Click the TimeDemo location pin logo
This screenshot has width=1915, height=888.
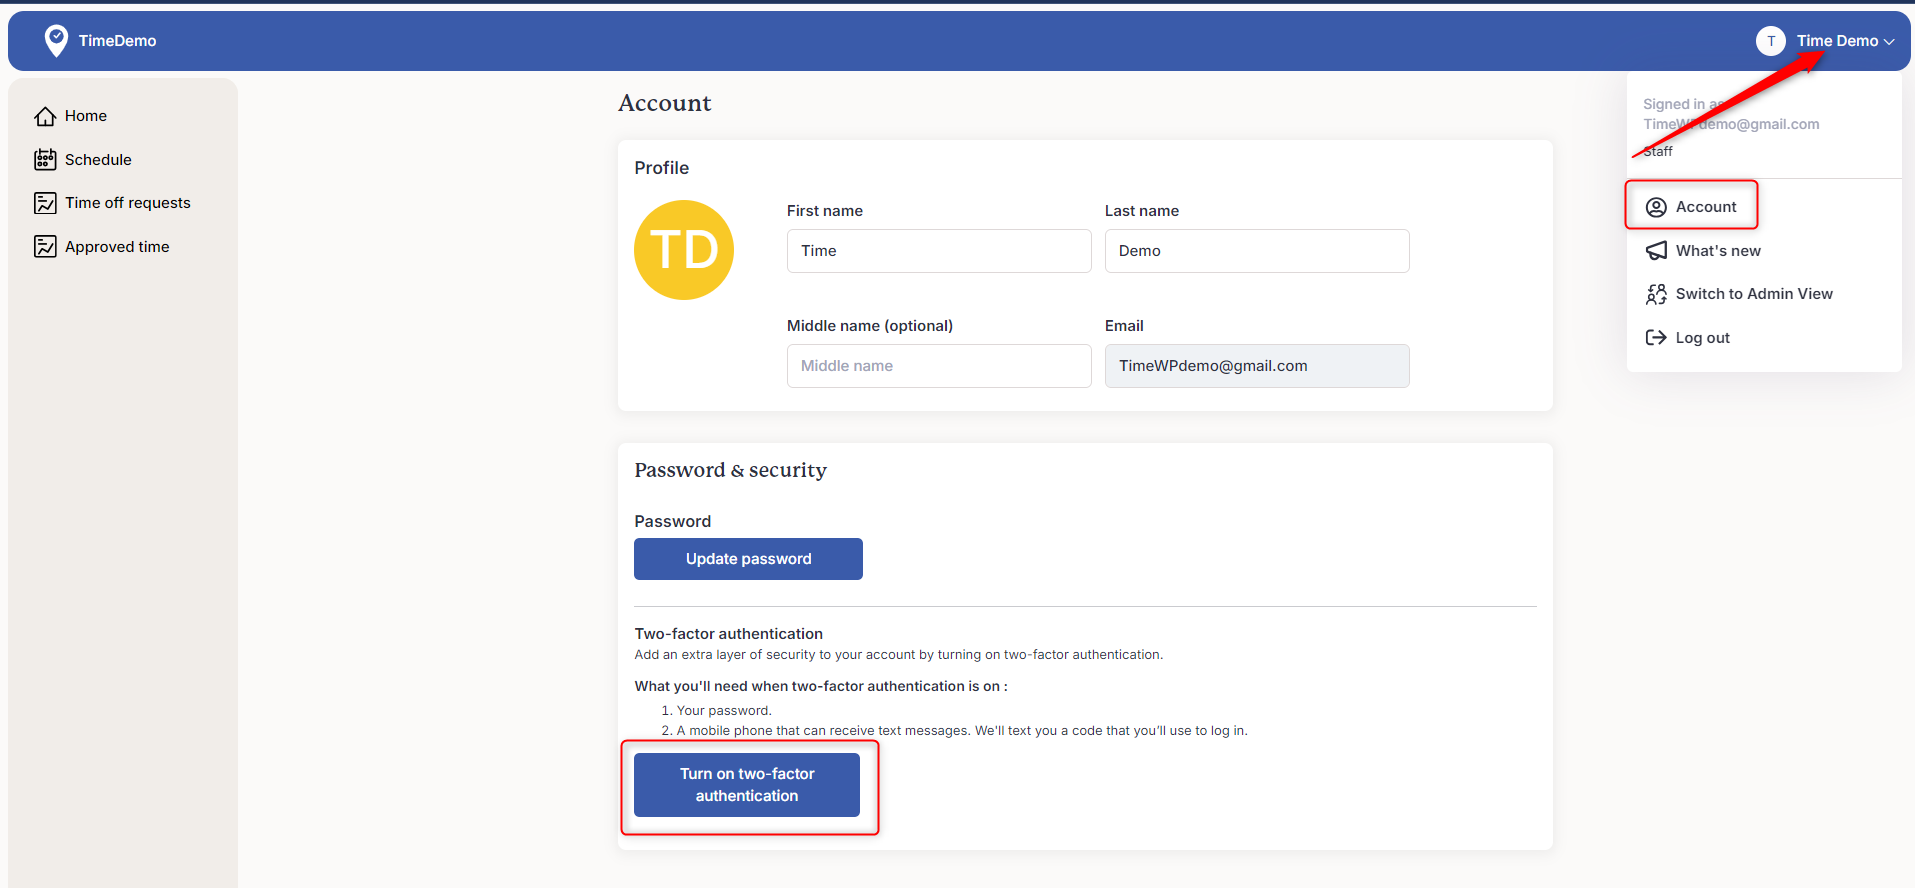[56, 41]
